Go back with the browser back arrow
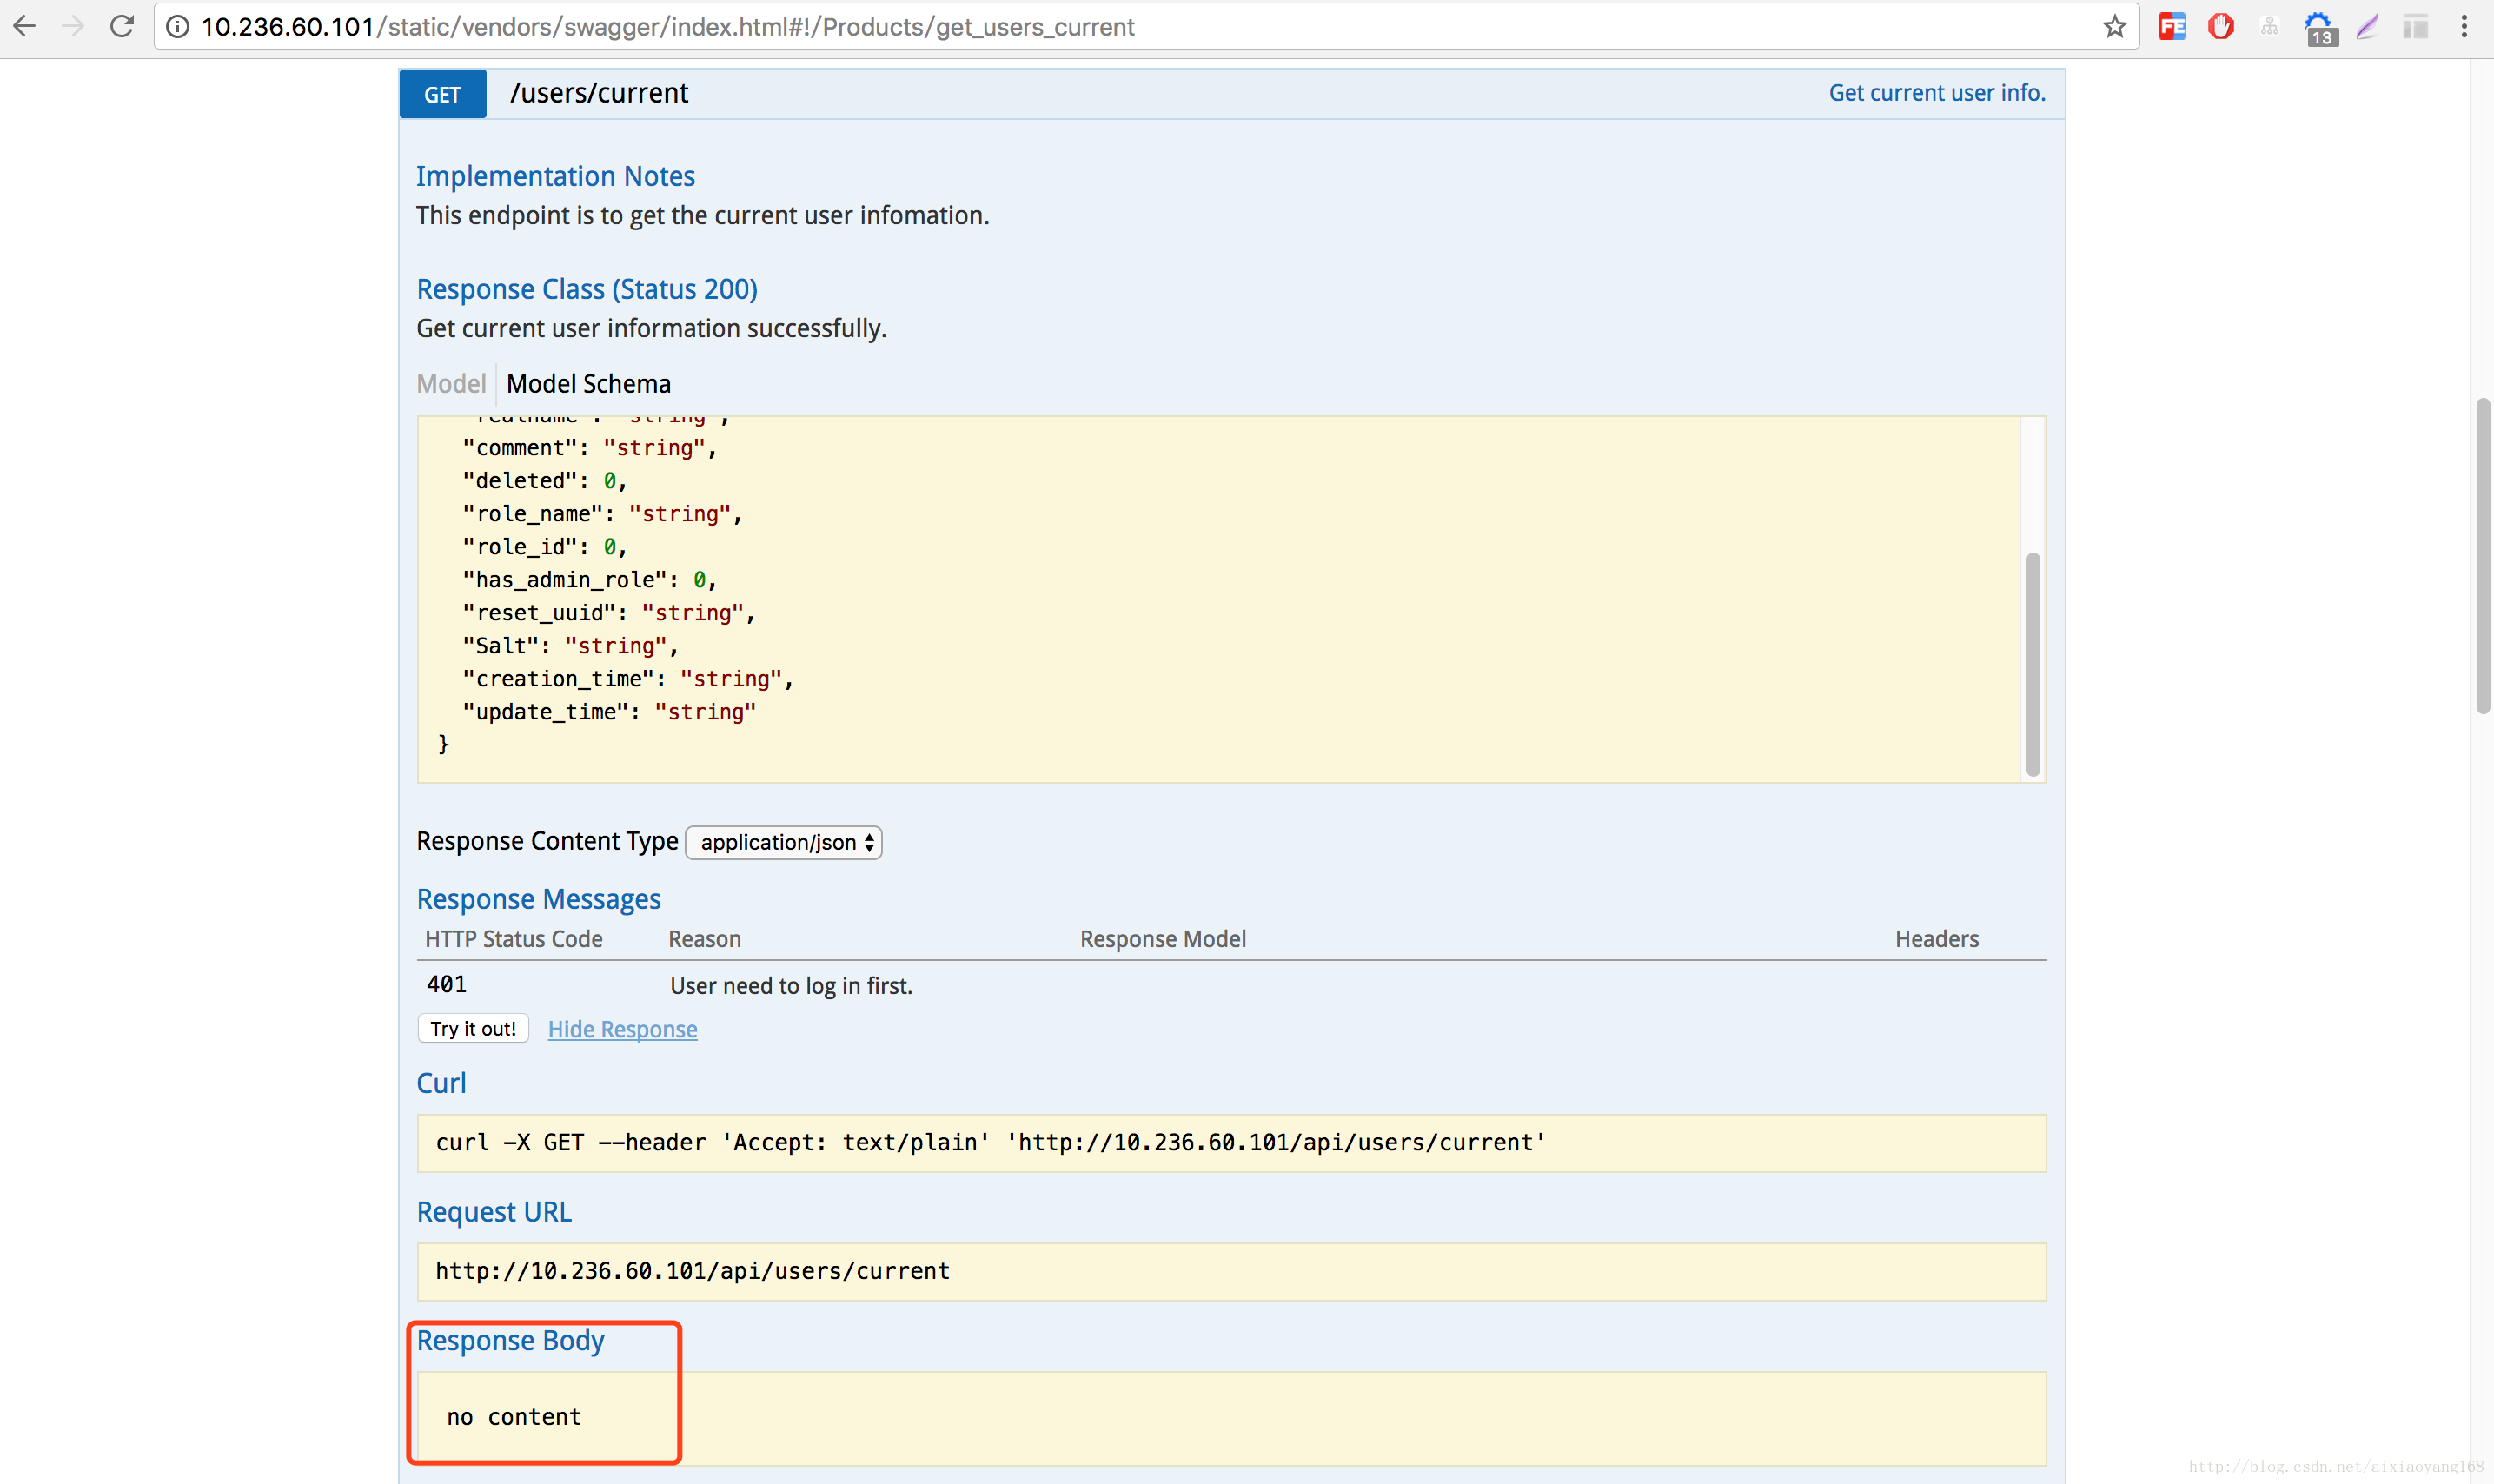This screenshot has height=1484, width=2494. click(x=25, y=26)
